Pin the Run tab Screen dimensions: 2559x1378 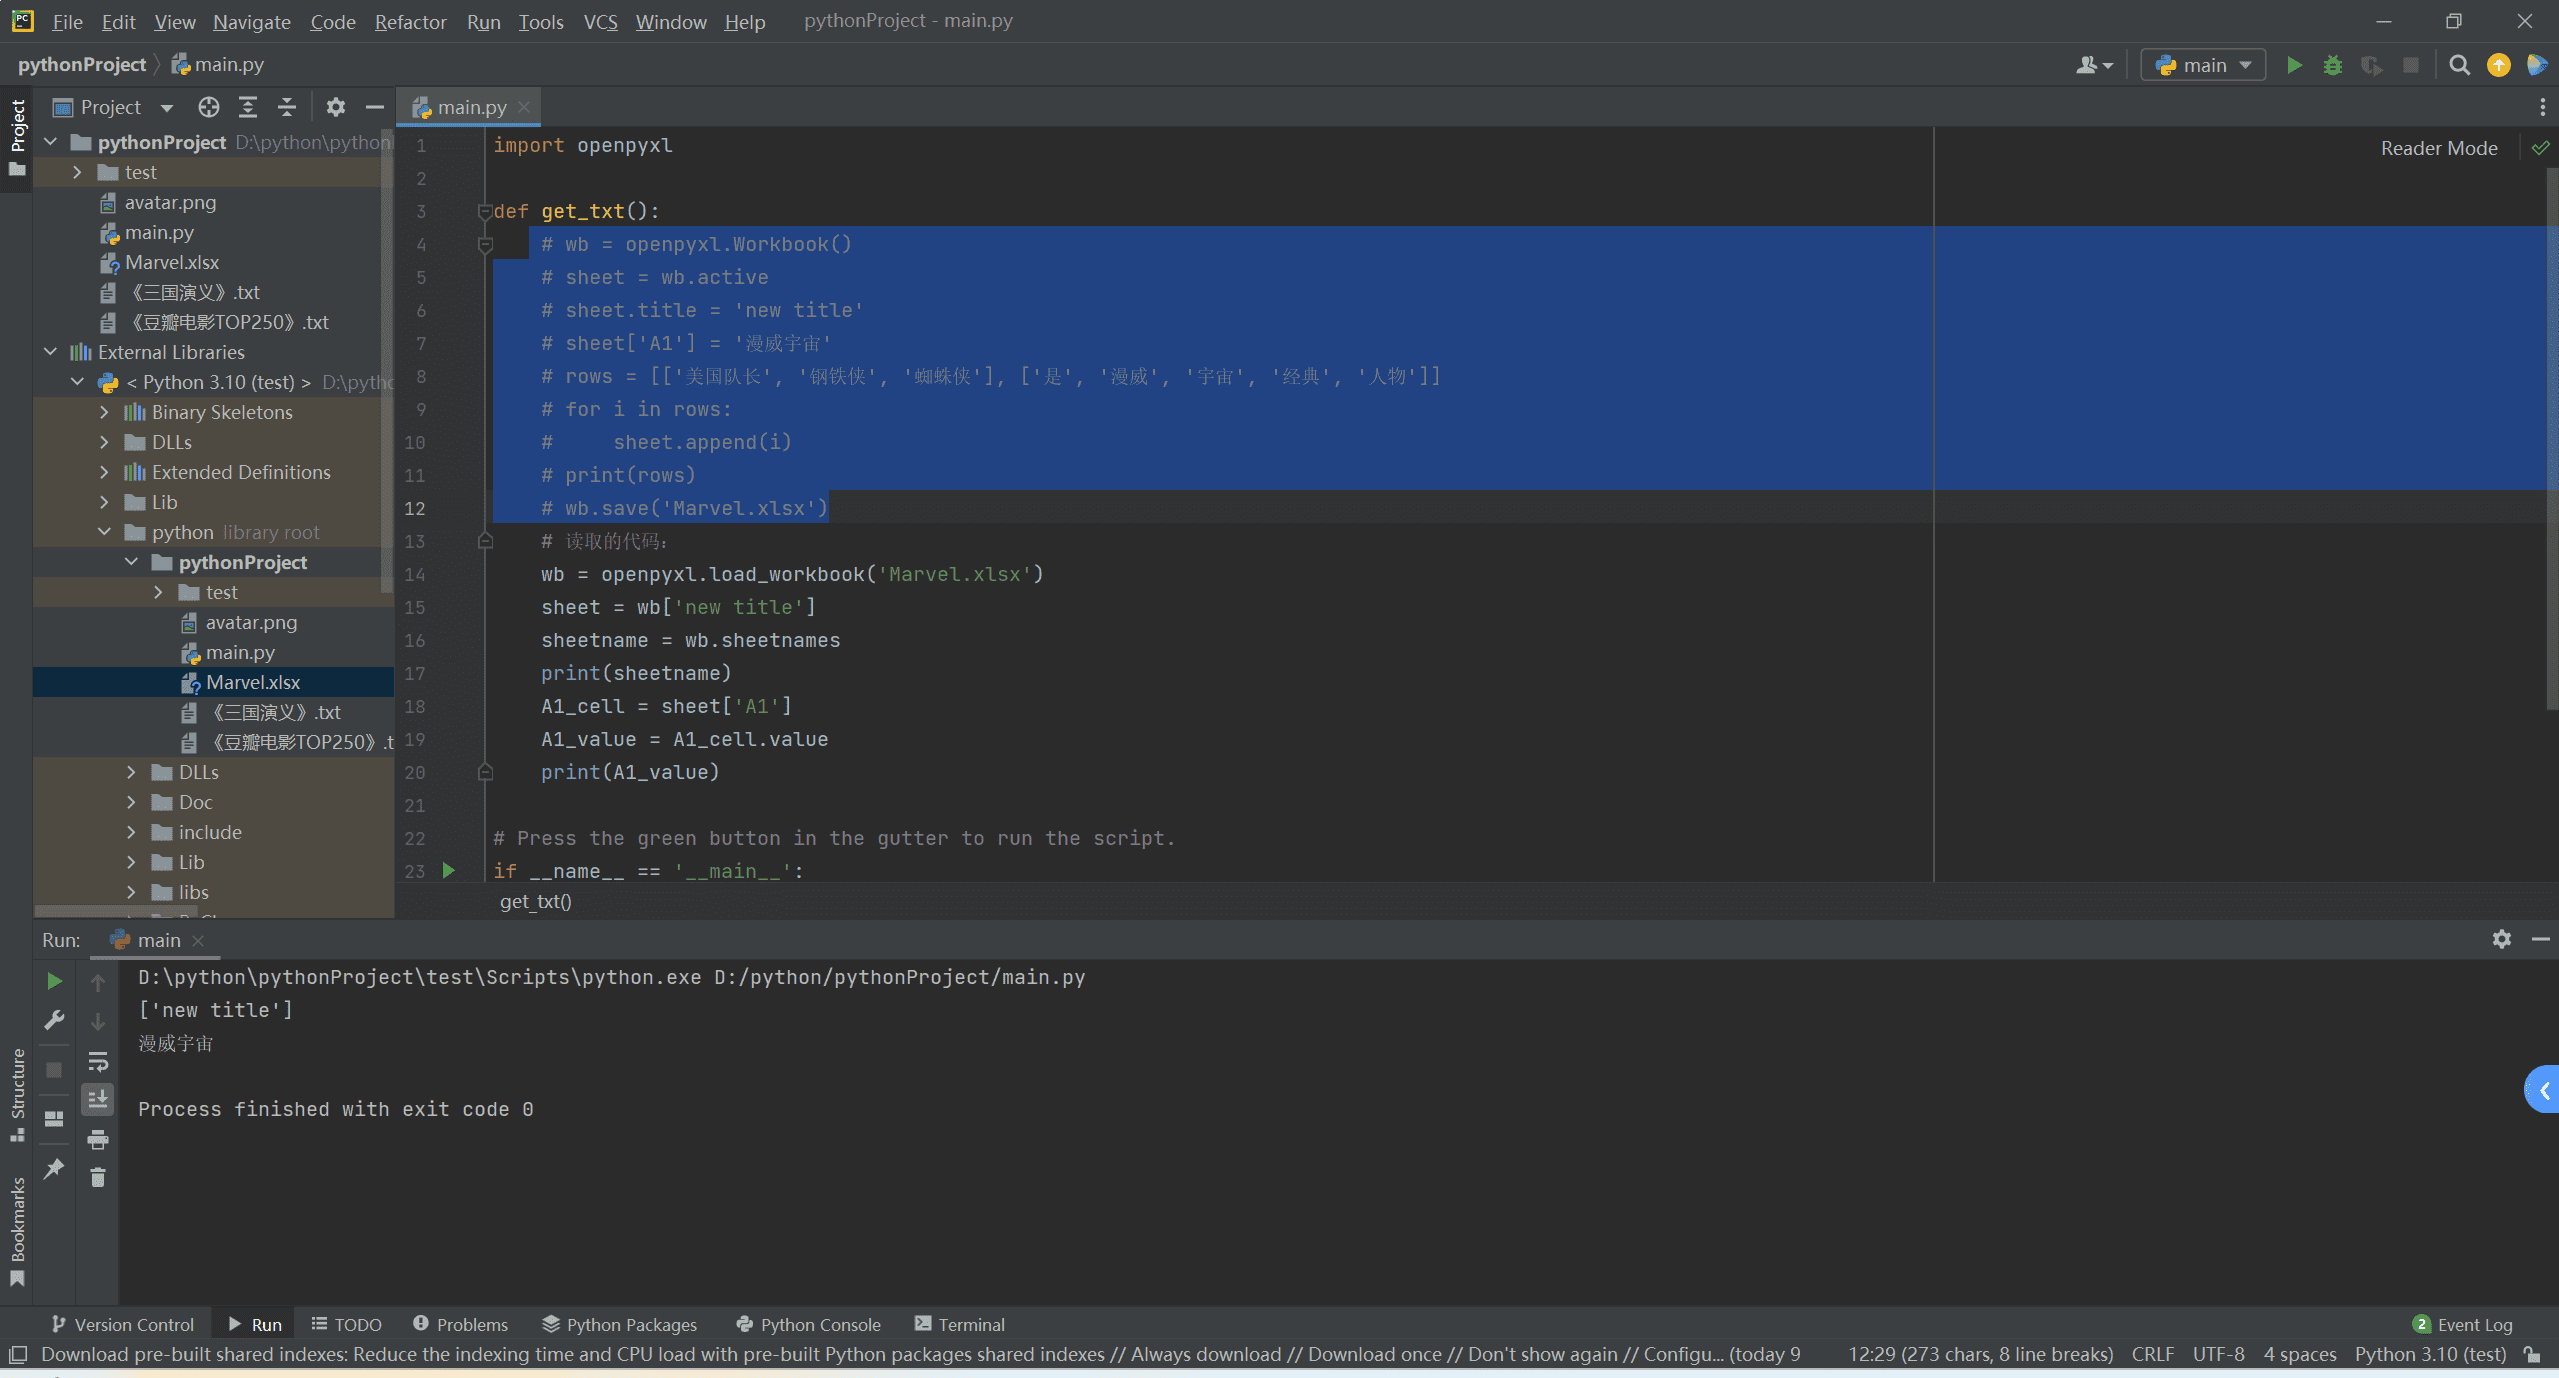tap(54, 1168)
